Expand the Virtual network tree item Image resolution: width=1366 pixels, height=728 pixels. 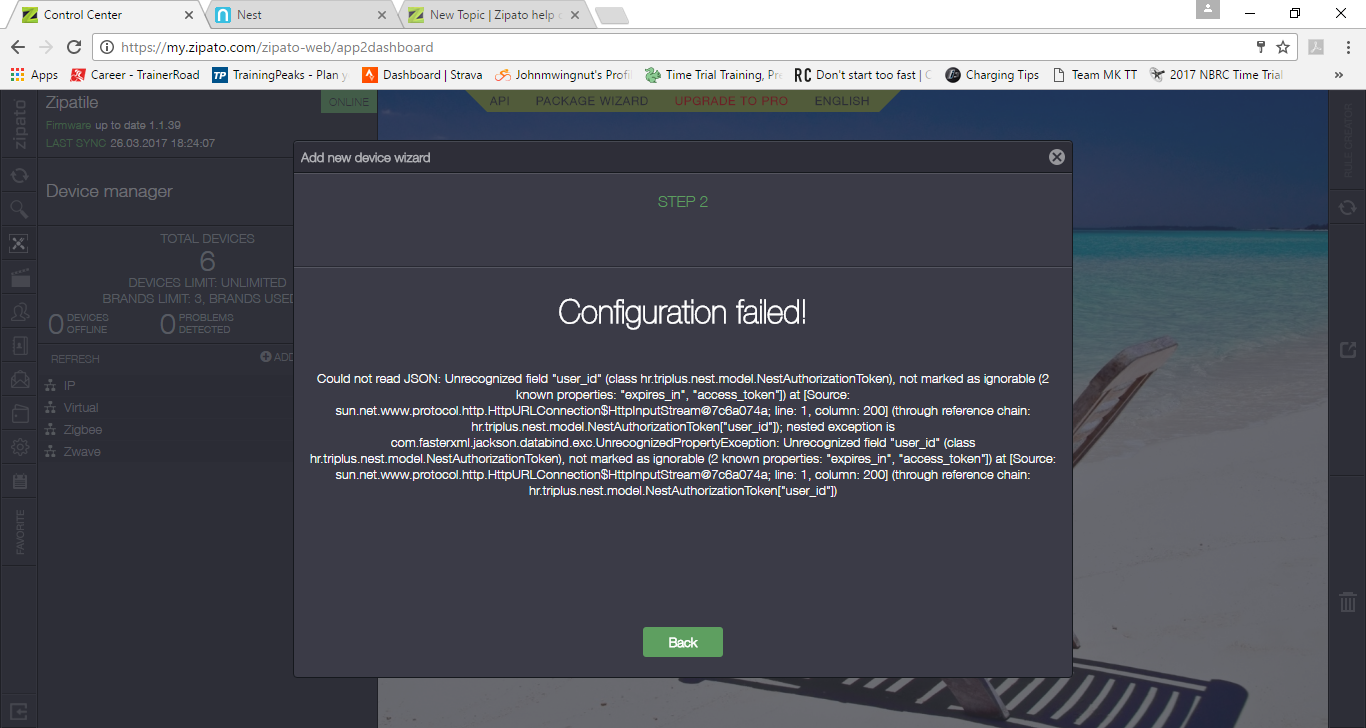[81, 408]
